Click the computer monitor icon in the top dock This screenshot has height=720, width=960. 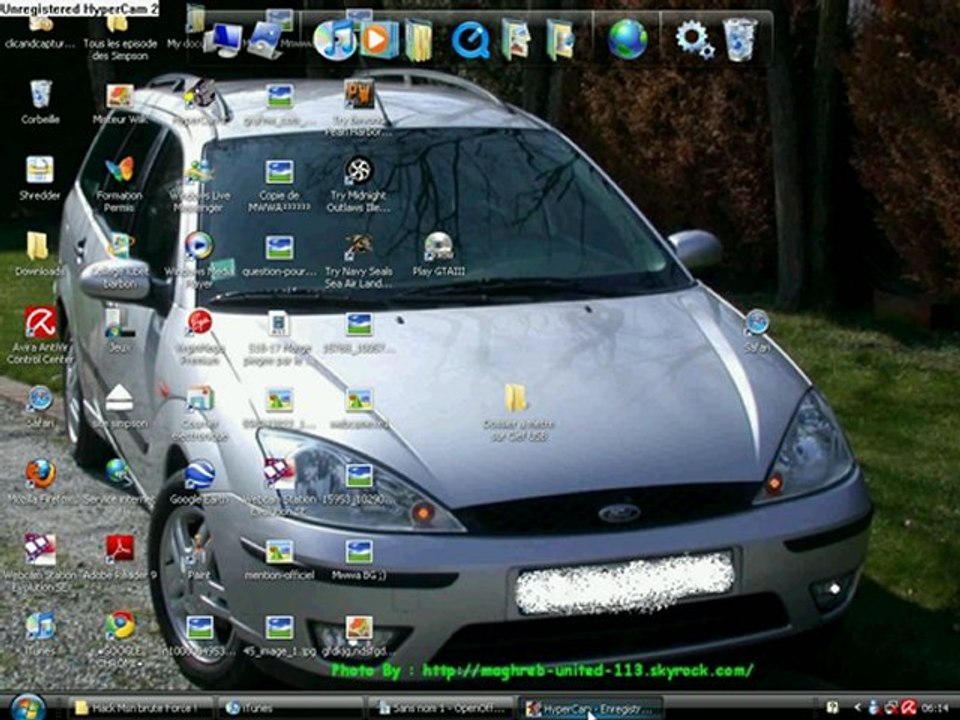[x=224, y=40]
